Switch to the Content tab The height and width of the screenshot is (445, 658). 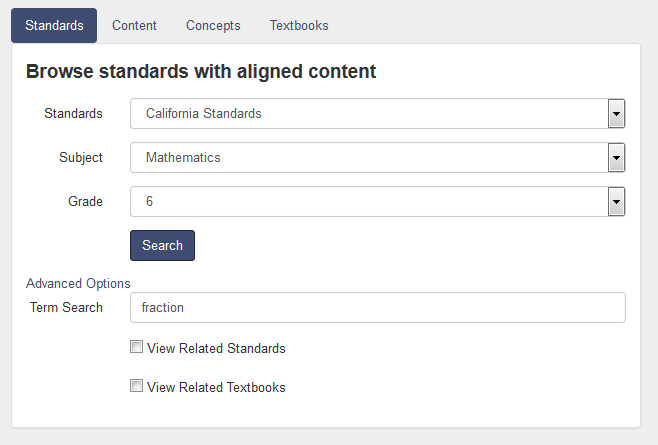134,26
